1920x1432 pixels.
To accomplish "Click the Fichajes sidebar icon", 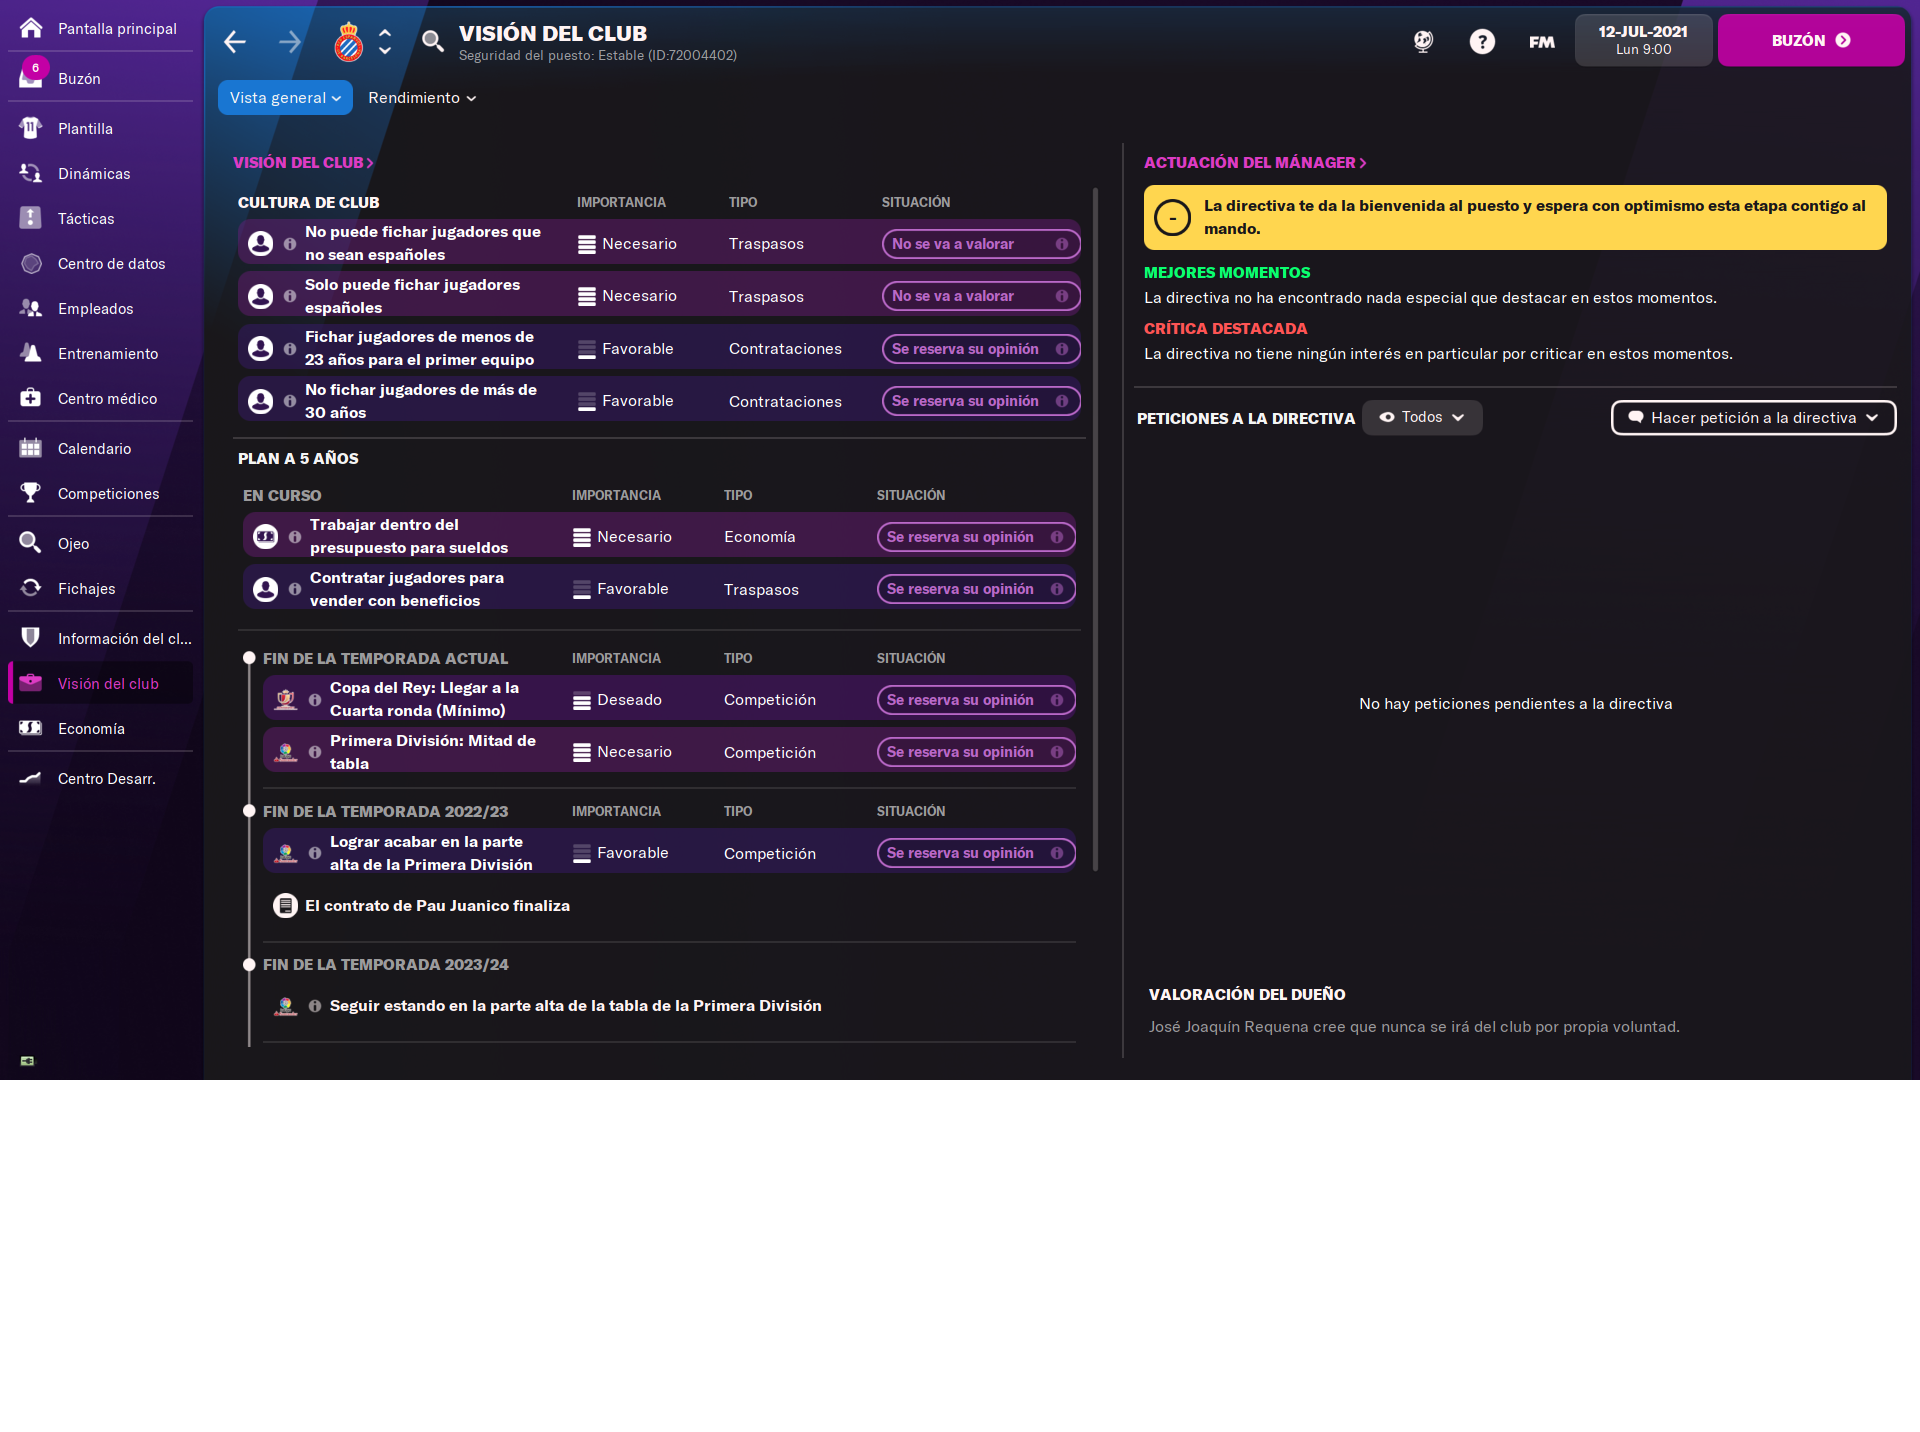I will [31, 588].
